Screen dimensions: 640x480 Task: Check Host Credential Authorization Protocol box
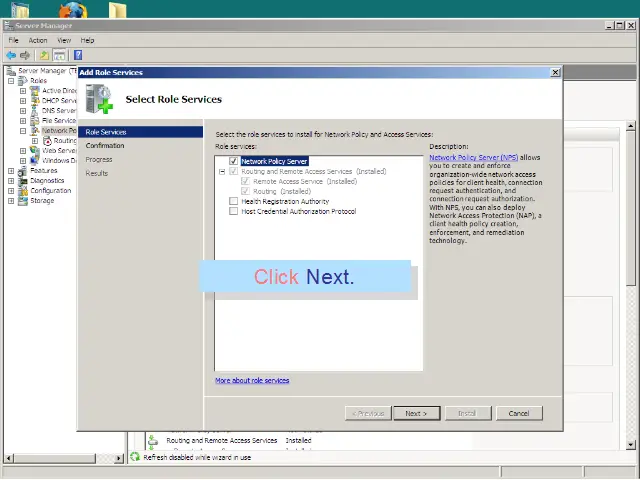click(x=234, y=211)
